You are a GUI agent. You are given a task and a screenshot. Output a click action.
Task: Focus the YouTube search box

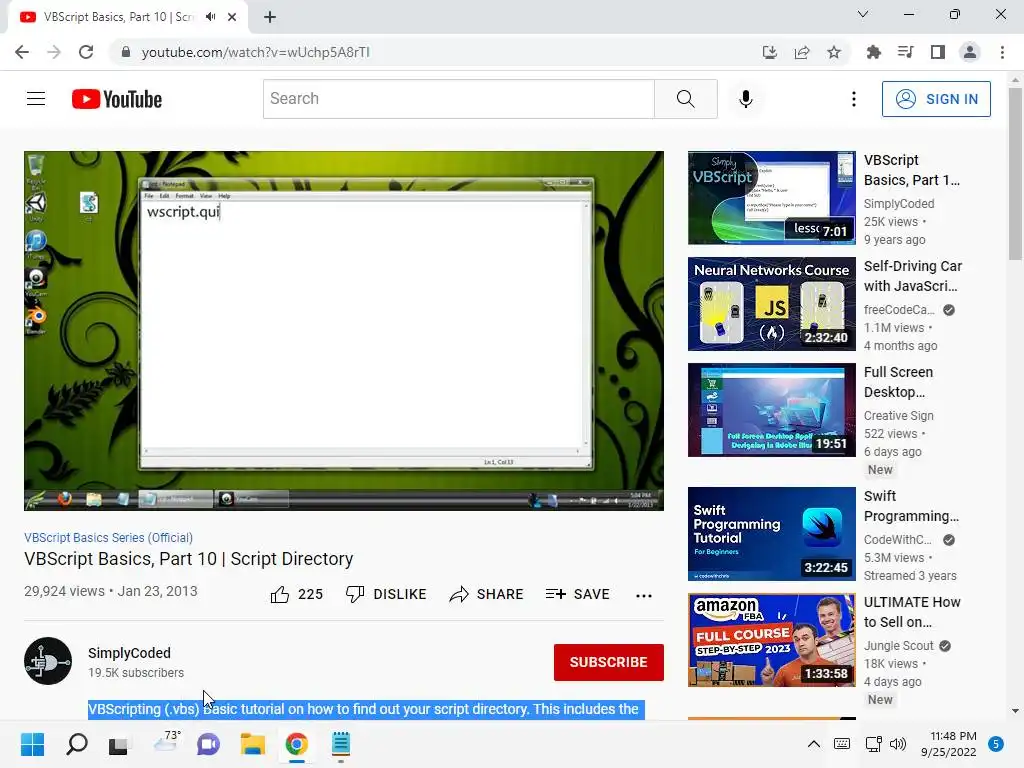coord(458,99)
